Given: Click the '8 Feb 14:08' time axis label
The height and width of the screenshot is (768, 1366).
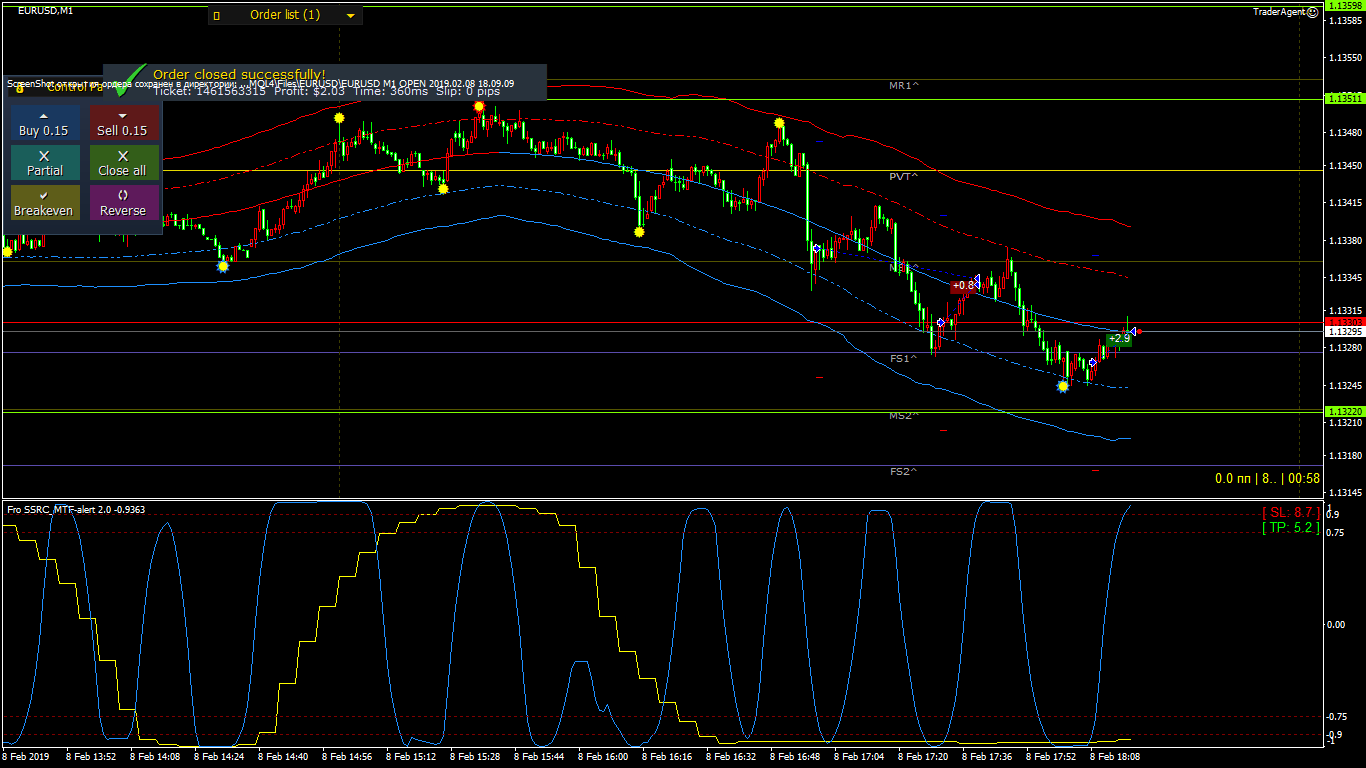Looking at the screenshot, I should (155, 757).
